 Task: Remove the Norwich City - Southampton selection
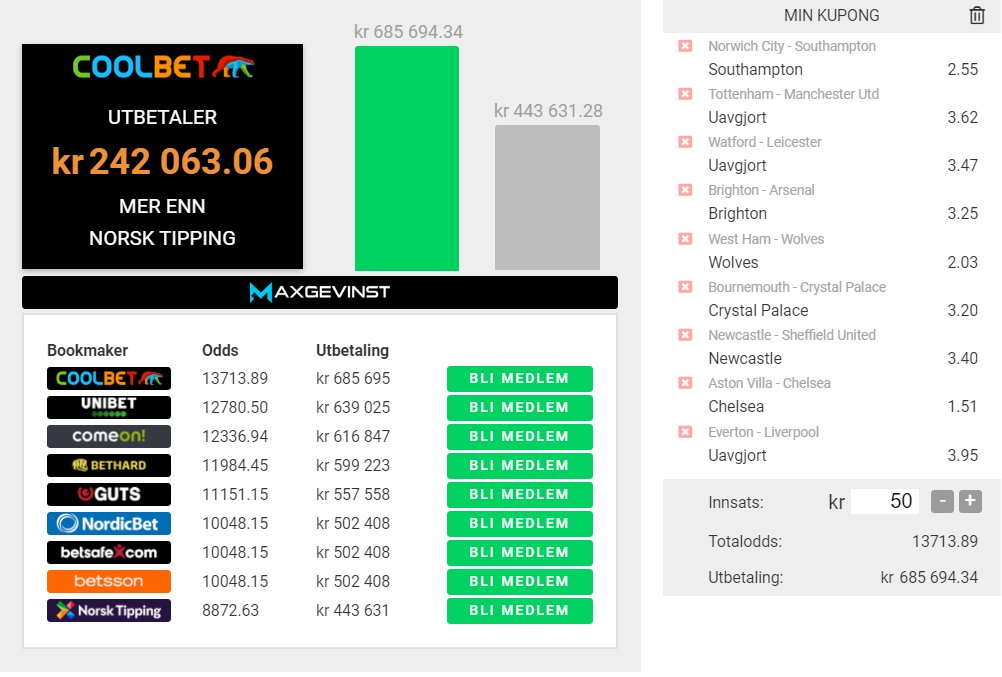click(x=685, y=46)
